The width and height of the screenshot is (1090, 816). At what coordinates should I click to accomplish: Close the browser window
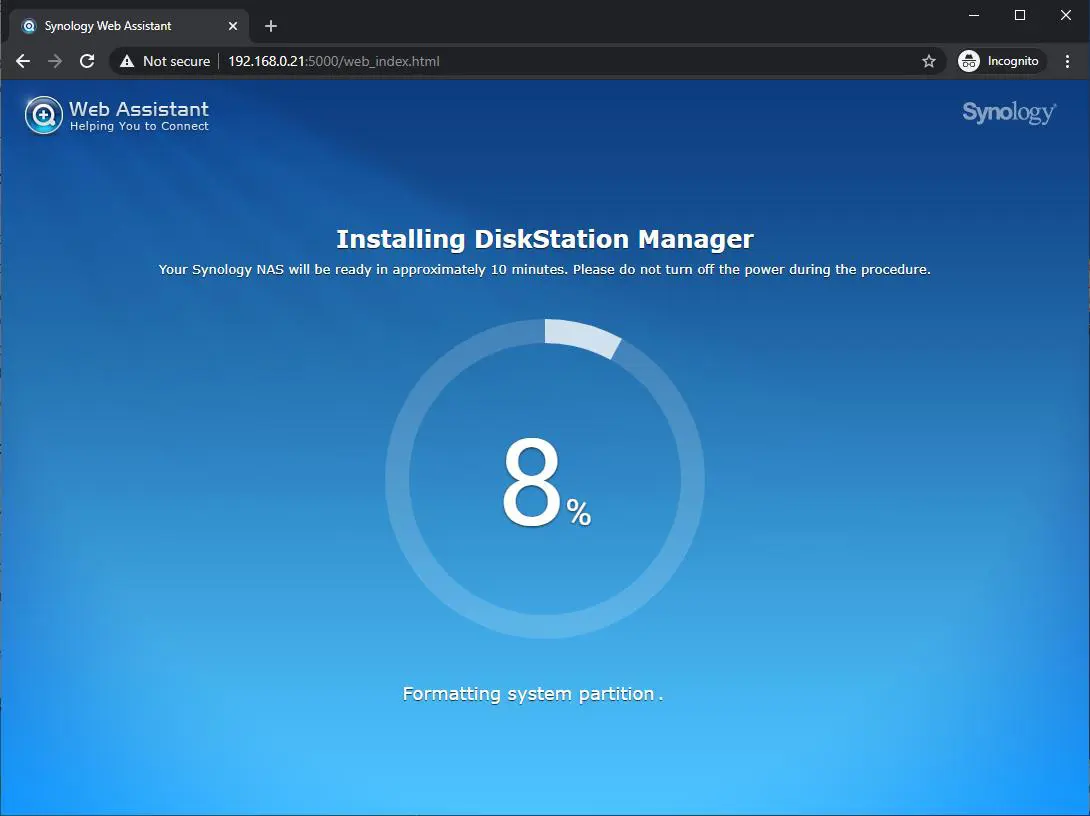[x=1066, y=15]
